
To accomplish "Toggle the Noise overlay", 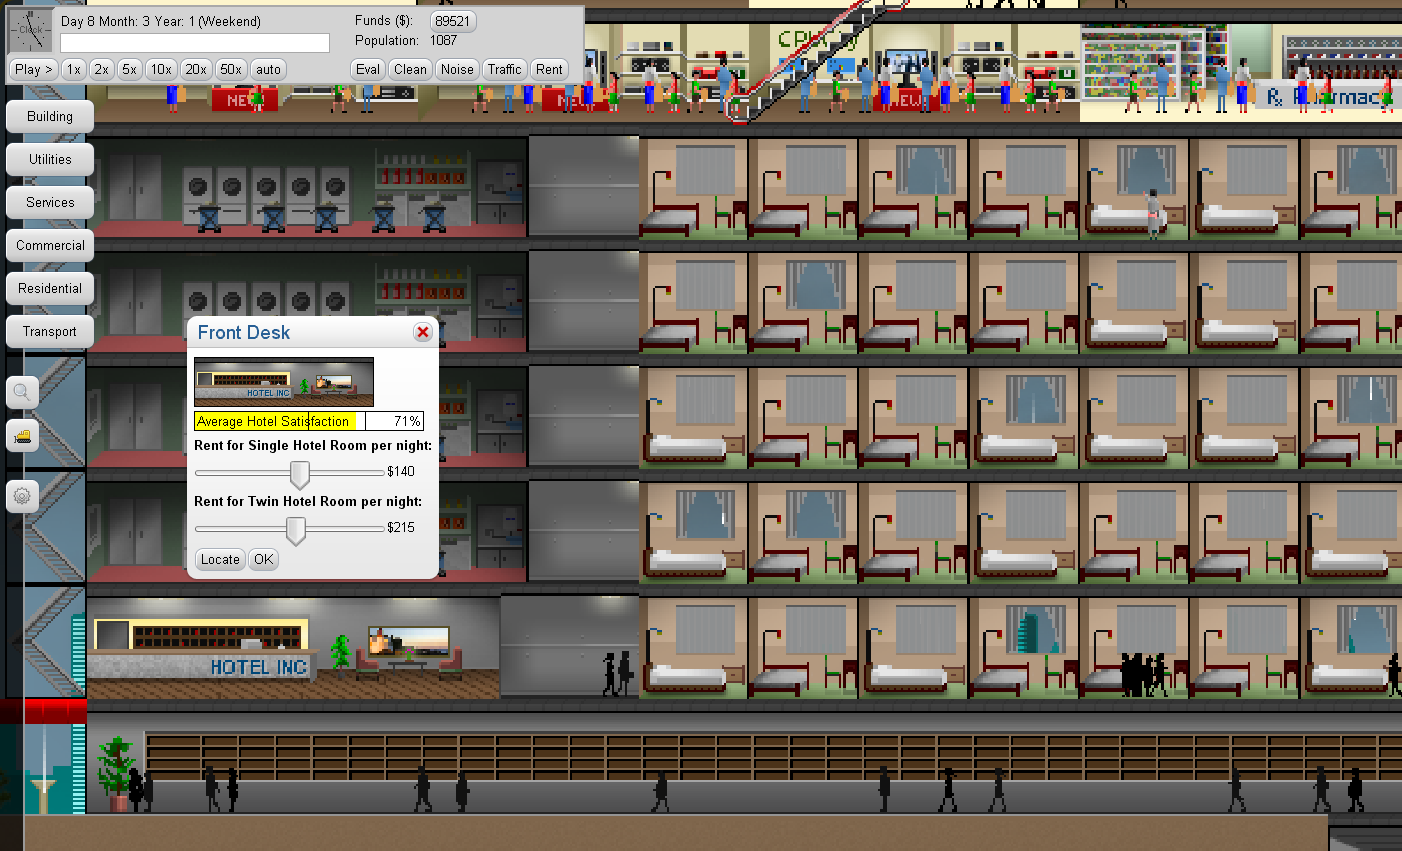I will pyautogui.click(x=457, y=69).
